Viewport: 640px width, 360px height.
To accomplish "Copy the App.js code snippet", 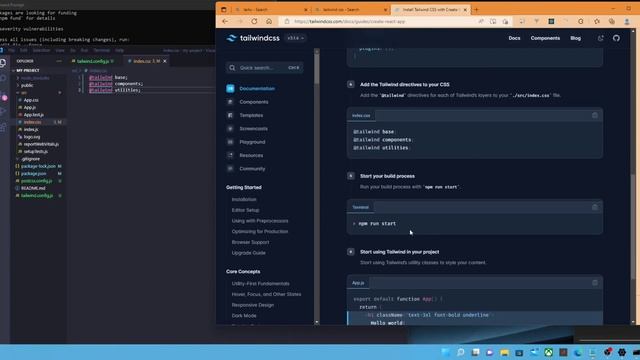I will pyautogui.click(x=595, y=283).
